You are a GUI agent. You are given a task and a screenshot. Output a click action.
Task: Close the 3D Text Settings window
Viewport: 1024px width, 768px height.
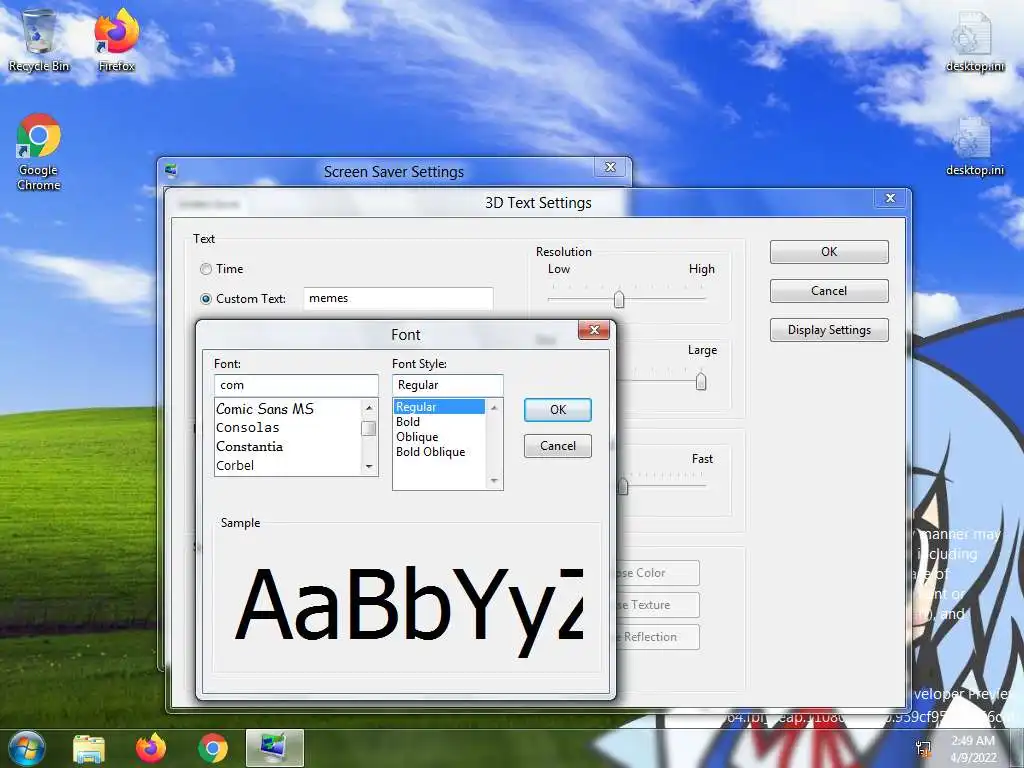890,198
